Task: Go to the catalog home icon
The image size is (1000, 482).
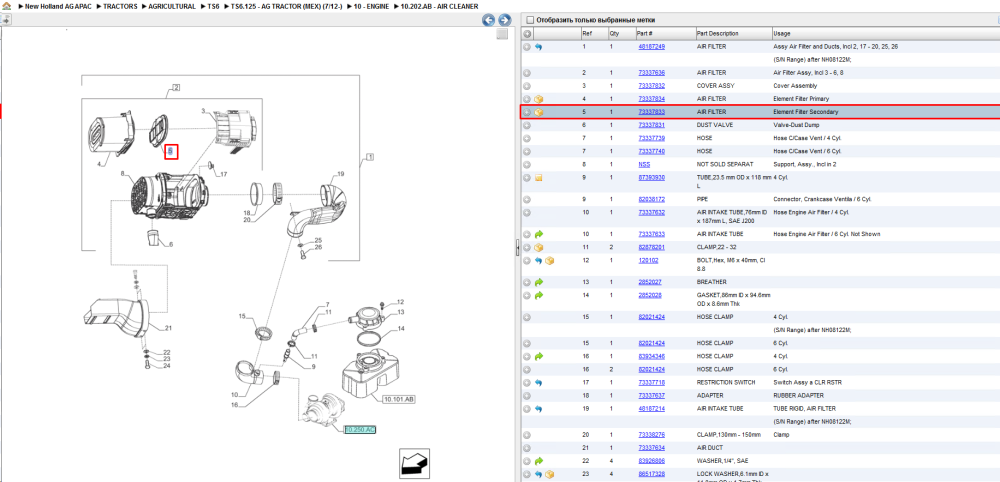Action: (6, 6)
